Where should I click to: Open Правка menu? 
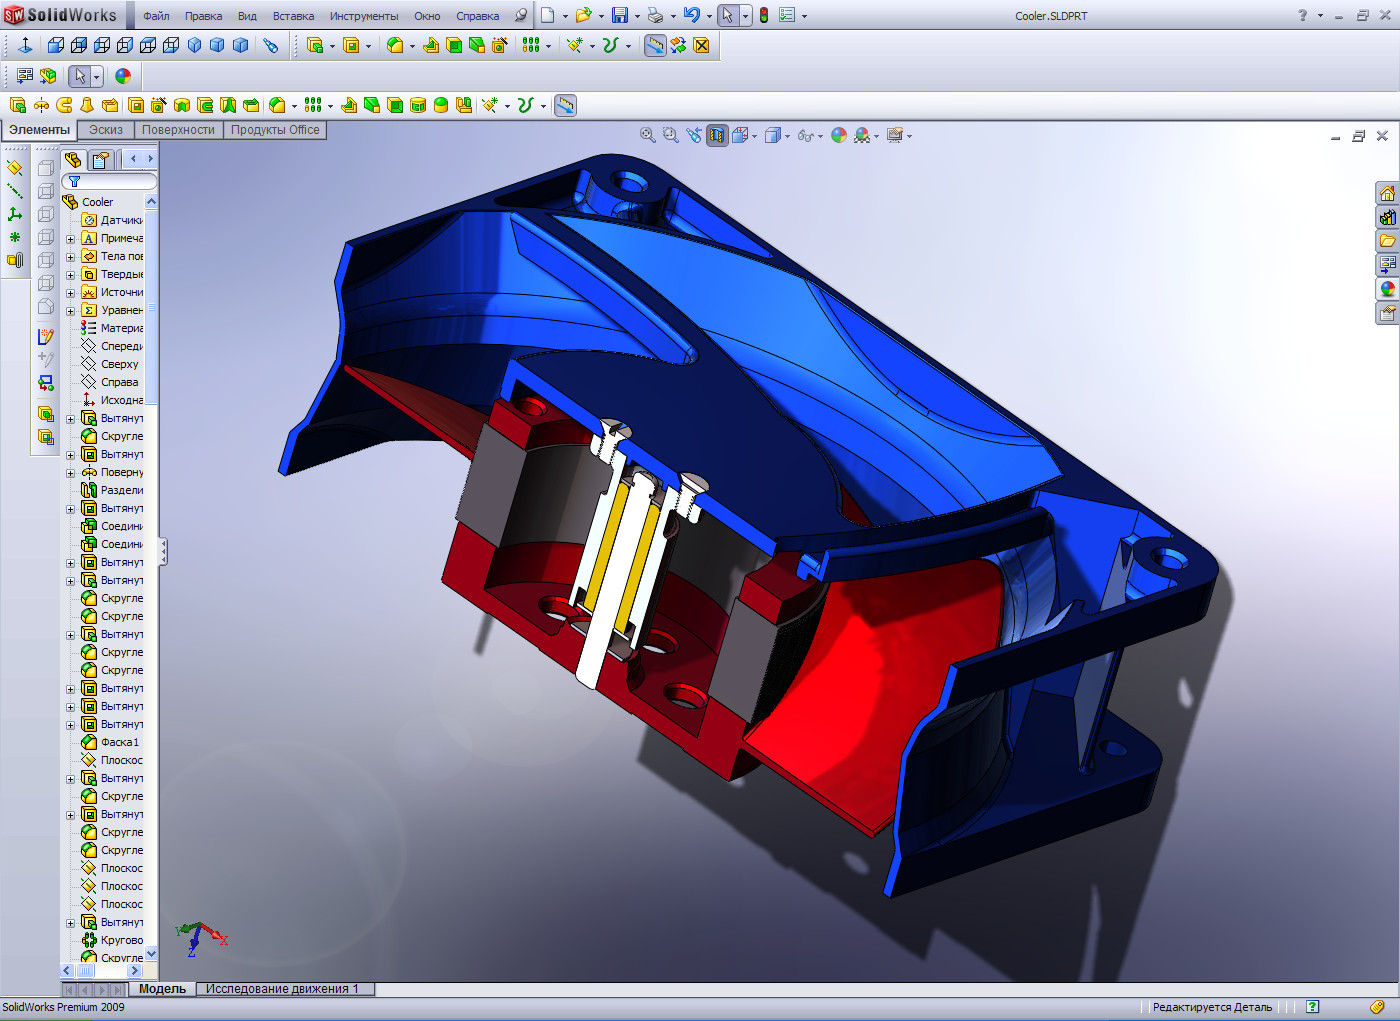pyautogui.click(x=203, y=16)
